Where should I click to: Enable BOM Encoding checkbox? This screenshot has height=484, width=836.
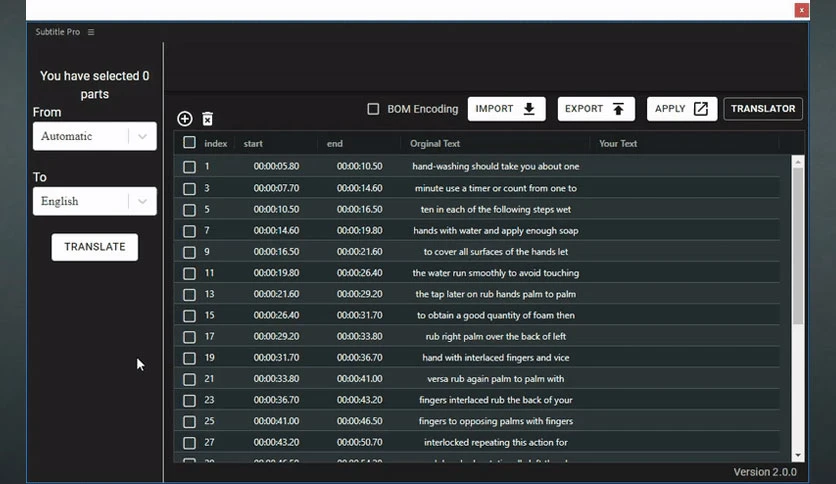[x=373, y=109]
